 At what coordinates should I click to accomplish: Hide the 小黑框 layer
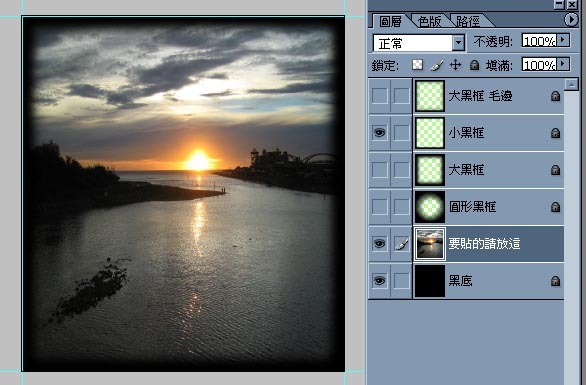380,133
